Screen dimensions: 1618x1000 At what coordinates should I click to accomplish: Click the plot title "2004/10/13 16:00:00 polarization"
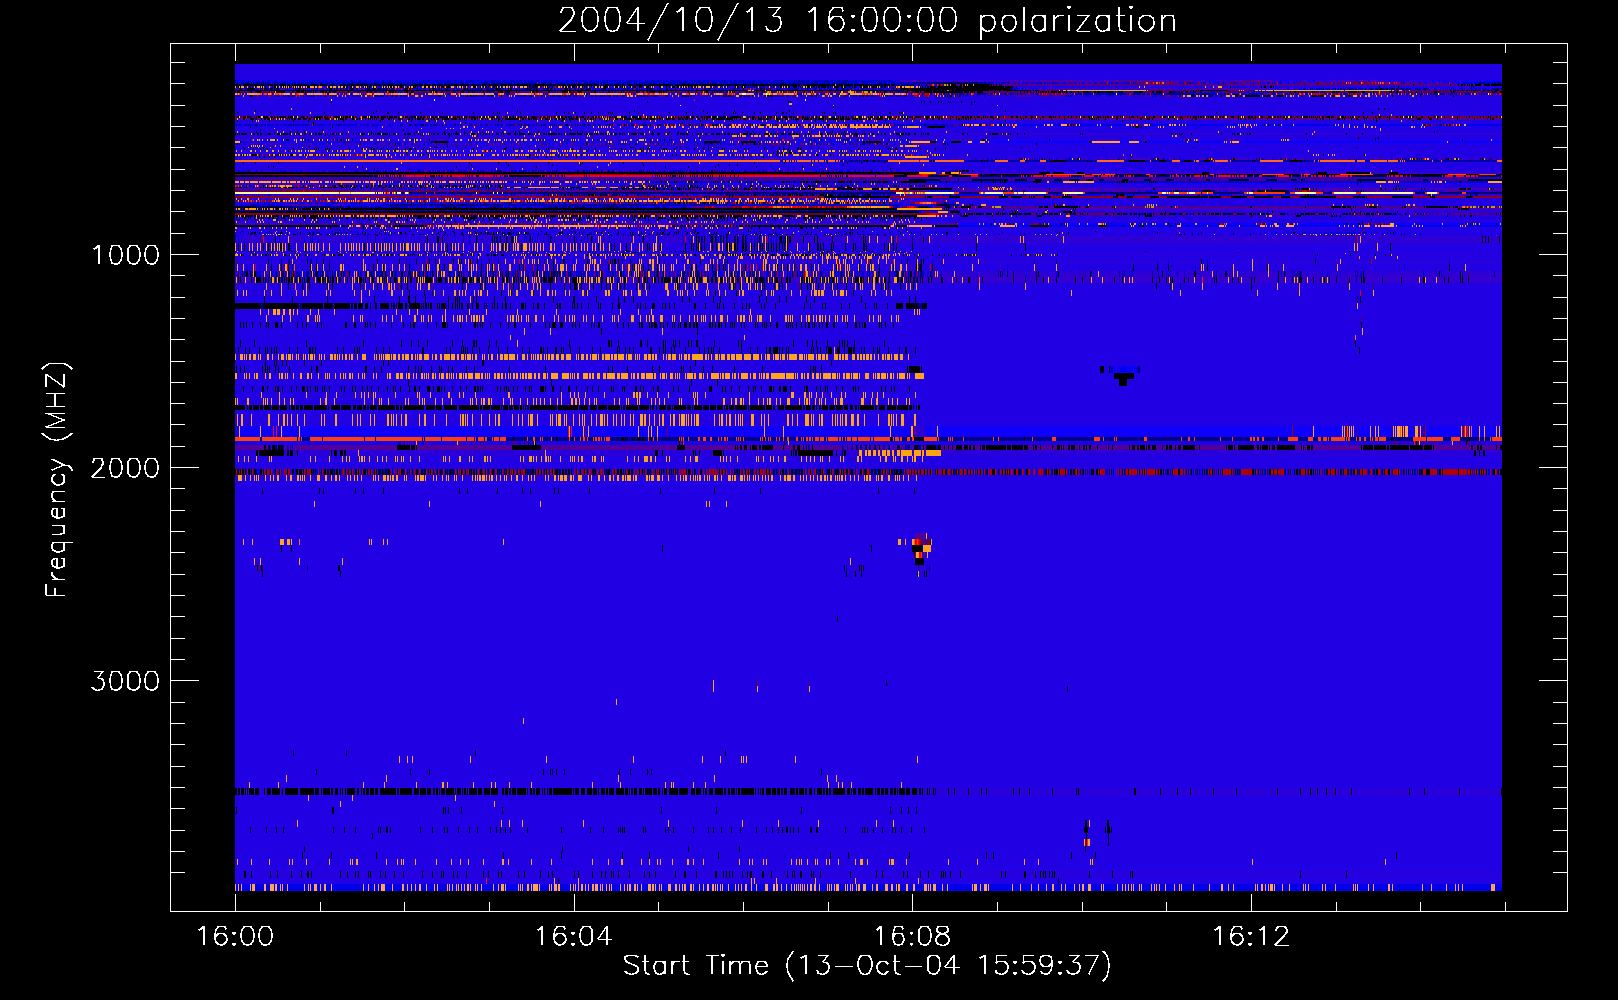(867, 21)
